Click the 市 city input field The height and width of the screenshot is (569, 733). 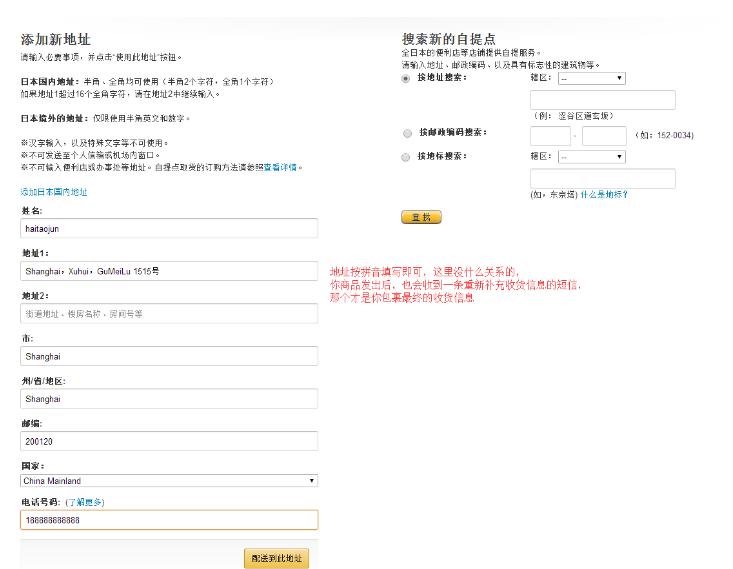click(x=169, y=356)
